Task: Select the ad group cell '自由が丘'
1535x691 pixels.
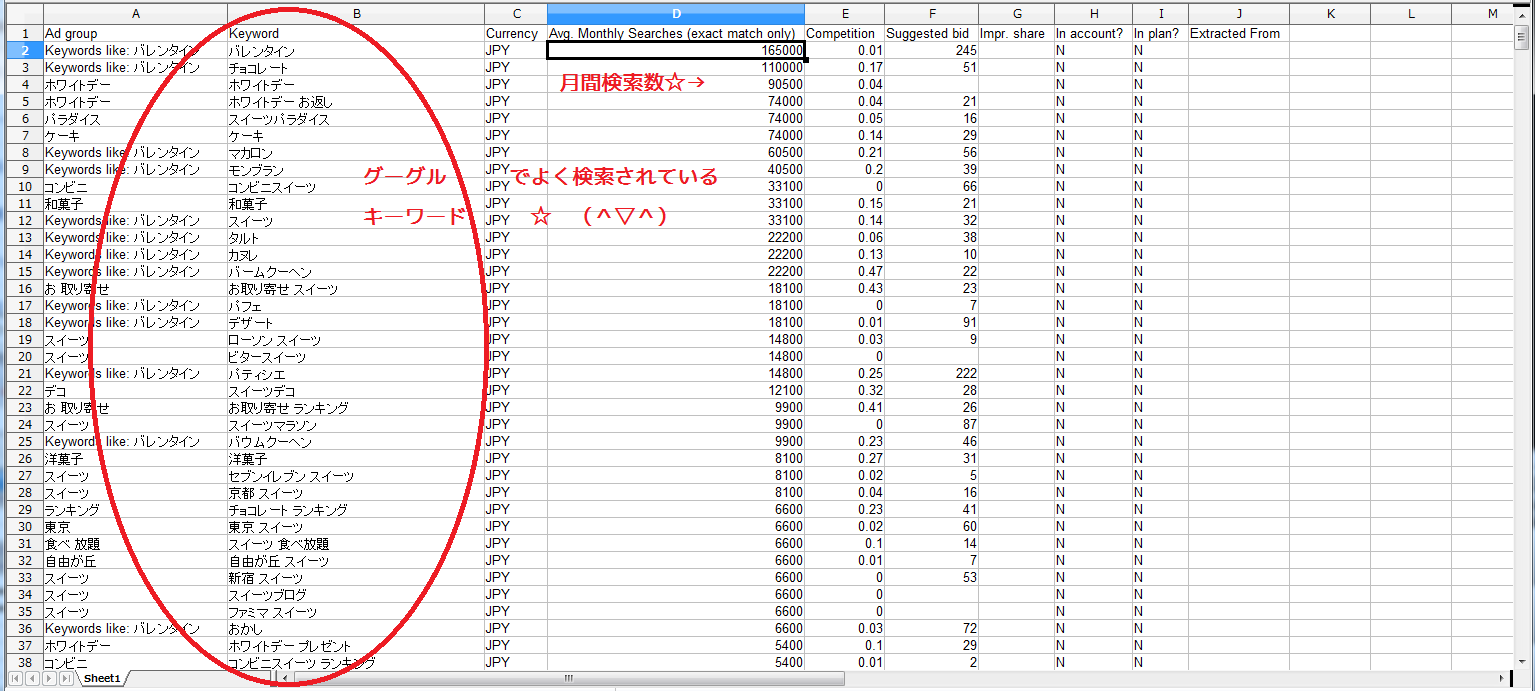Action: [x=135, y=560]
